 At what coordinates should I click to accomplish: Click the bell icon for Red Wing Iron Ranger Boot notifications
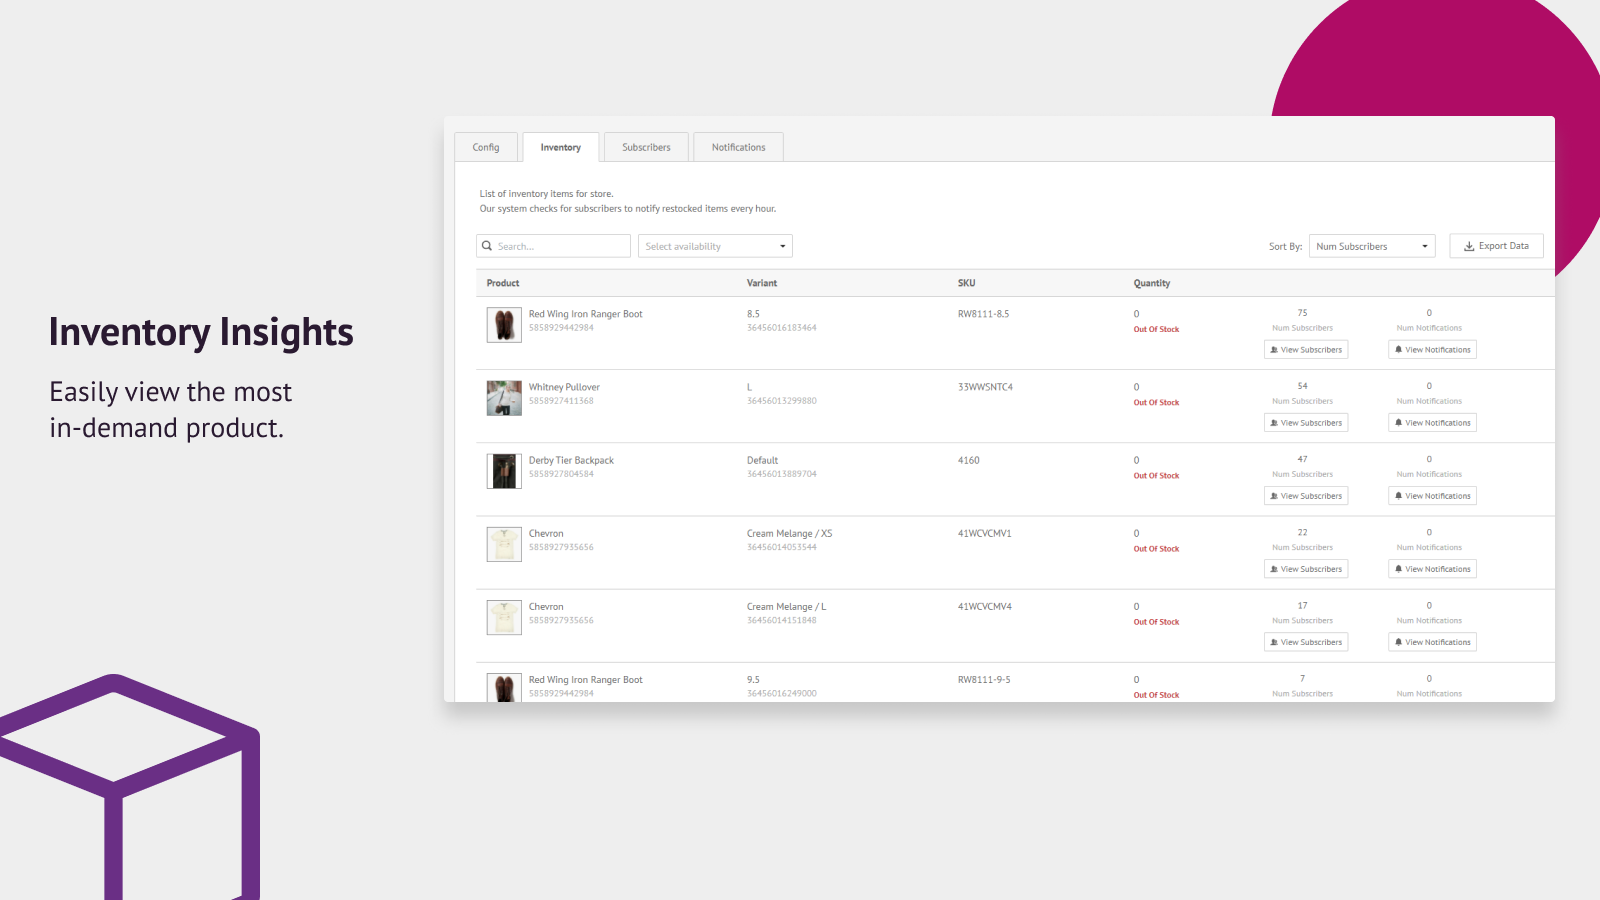1398,349
